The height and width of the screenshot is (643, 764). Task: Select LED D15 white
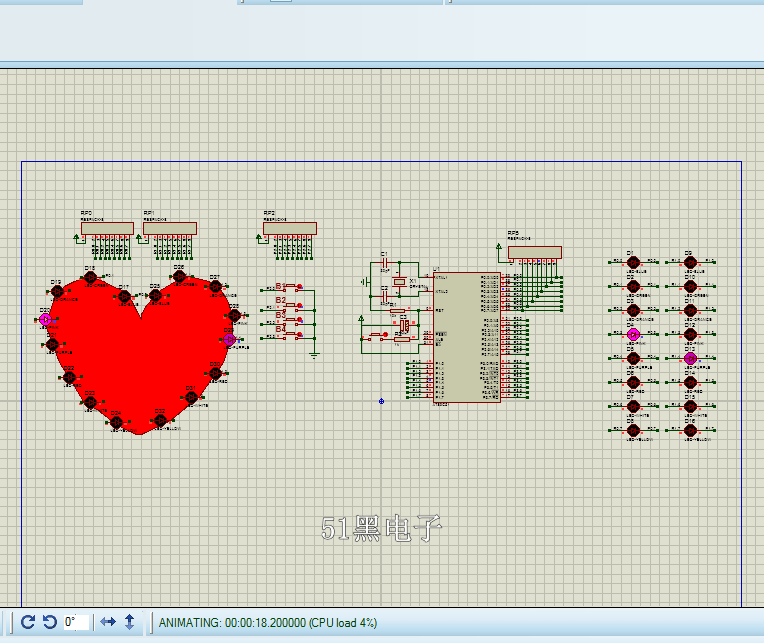(x=690, y=406)
